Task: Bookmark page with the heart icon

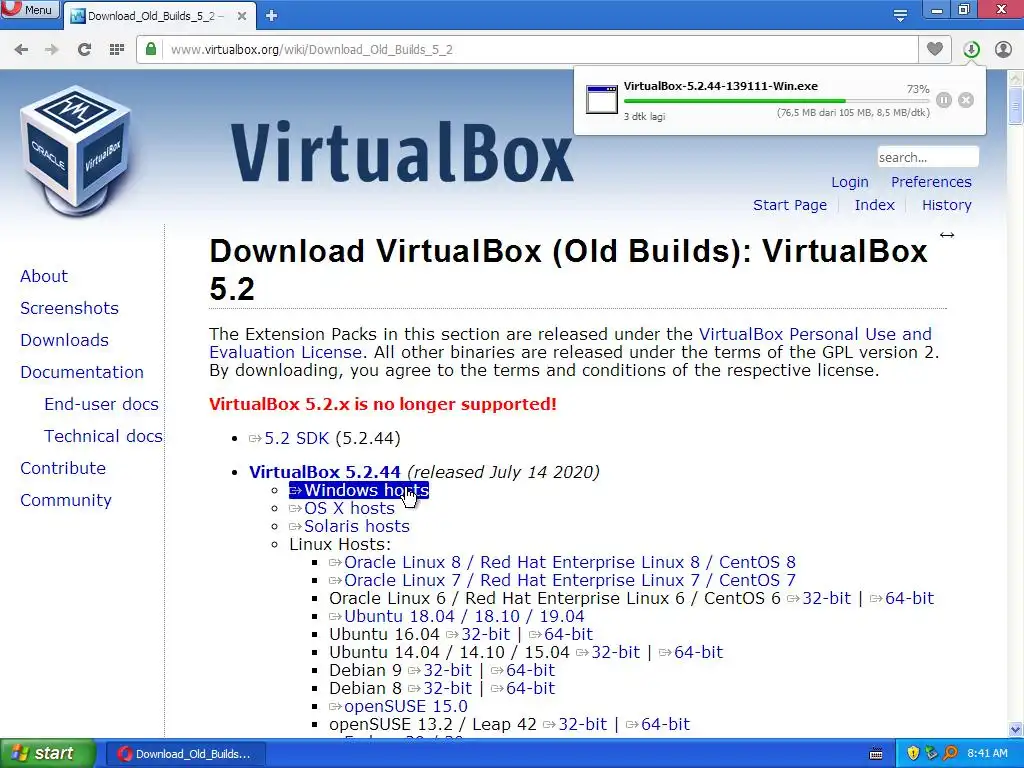Action: [x=935, y=49]
